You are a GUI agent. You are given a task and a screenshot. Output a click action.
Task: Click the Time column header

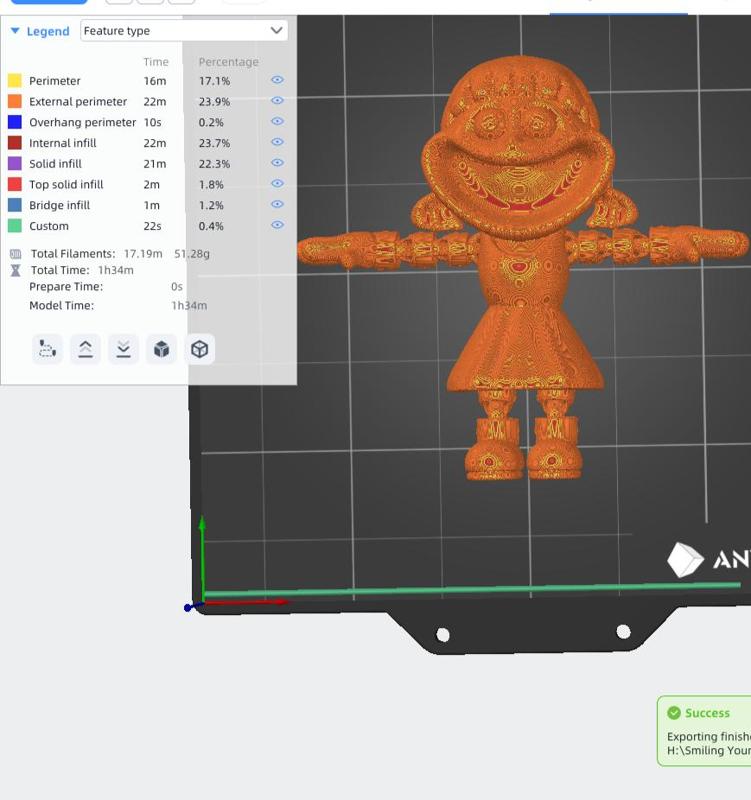(156, 62)
